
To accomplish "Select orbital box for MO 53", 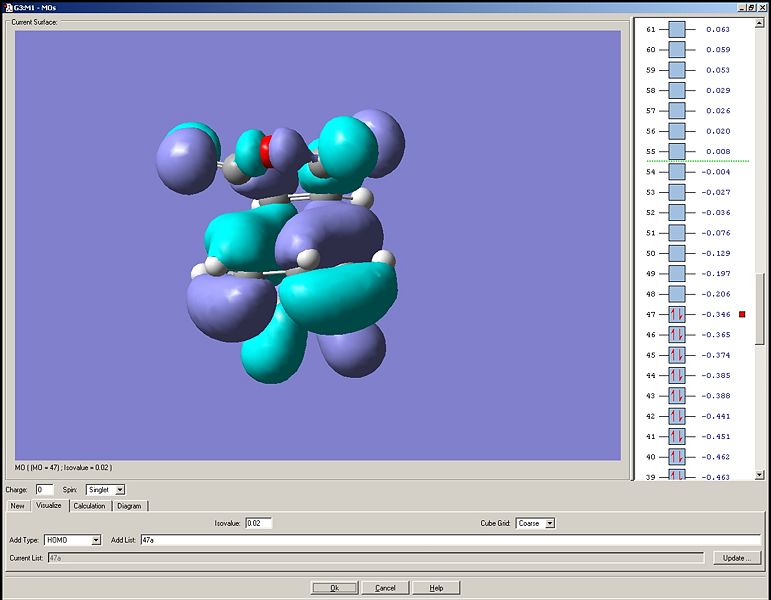I will [x=677, y=192].
